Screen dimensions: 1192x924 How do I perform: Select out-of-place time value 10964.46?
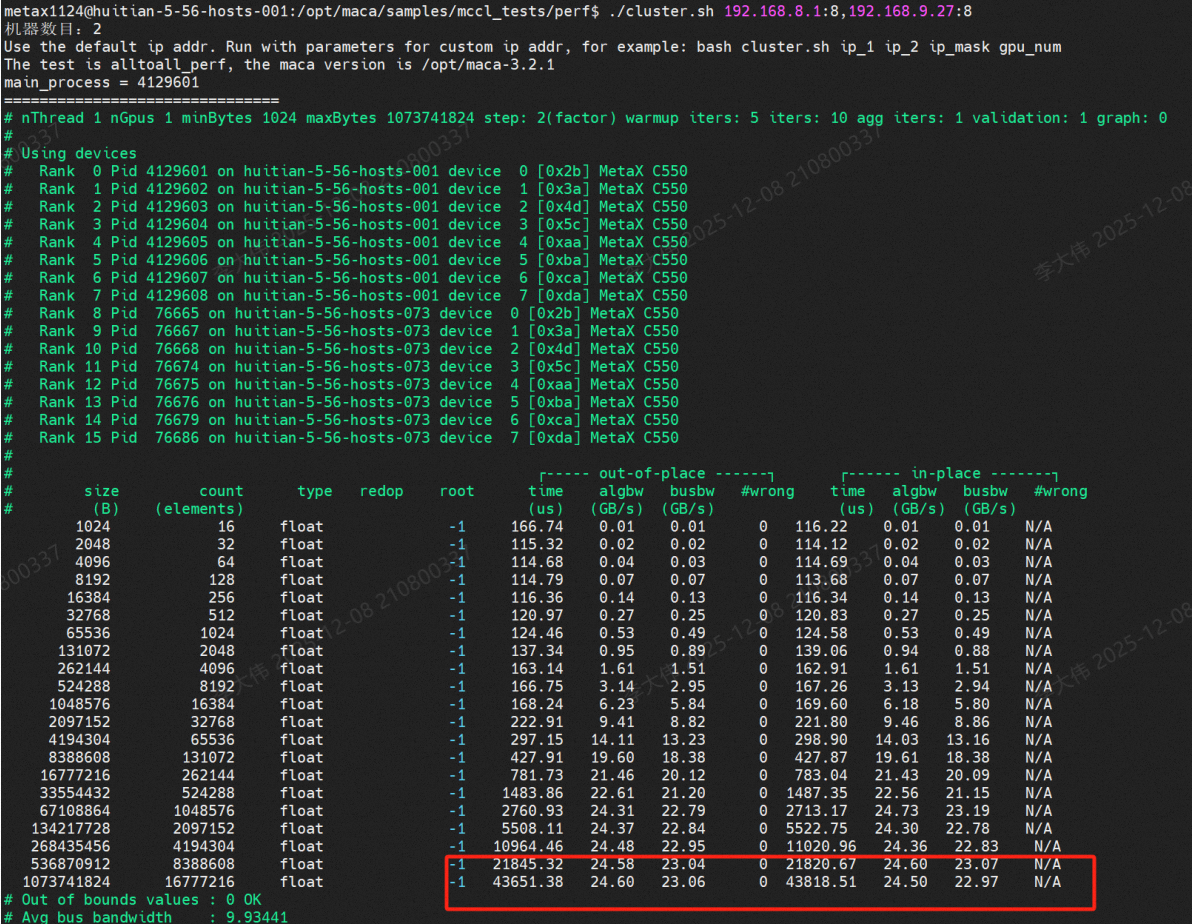pos(528,846)
